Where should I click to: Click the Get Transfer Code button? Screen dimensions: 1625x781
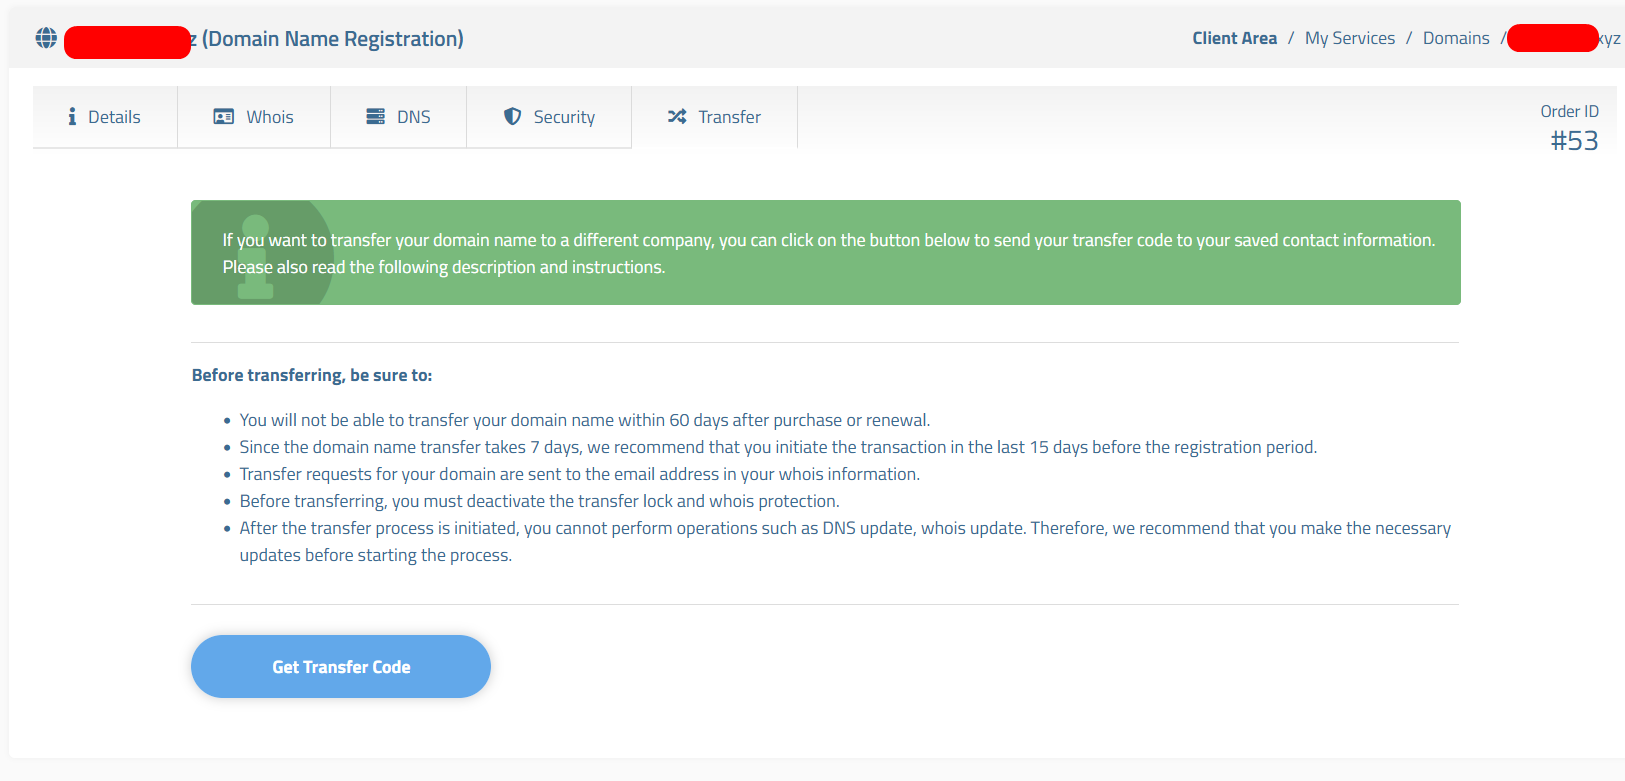(341, 666)
